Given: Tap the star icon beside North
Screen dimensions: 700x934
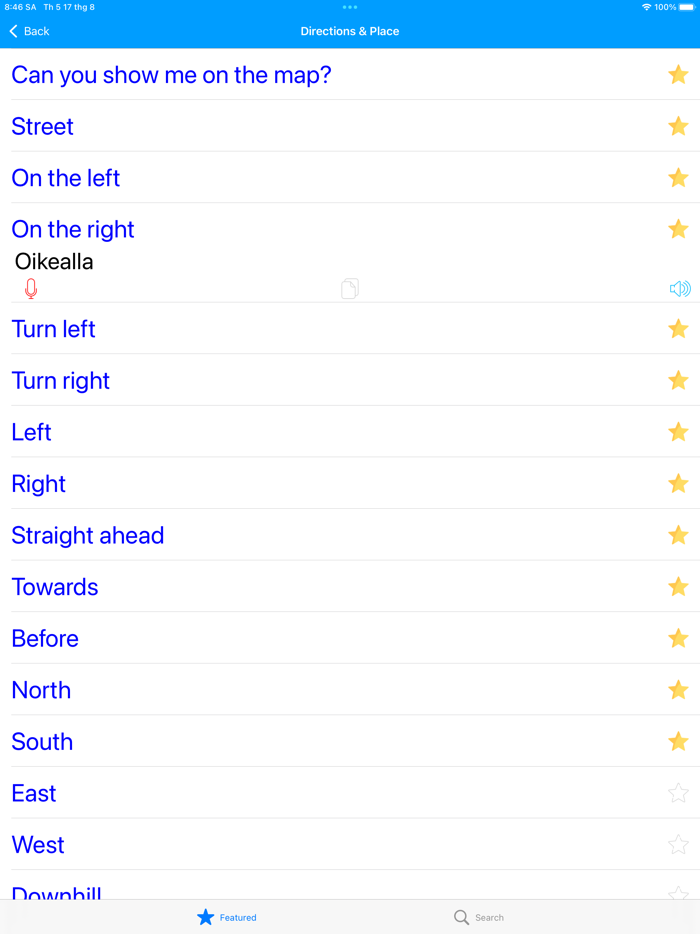Looking at the screenshot, I should point(678,690).
